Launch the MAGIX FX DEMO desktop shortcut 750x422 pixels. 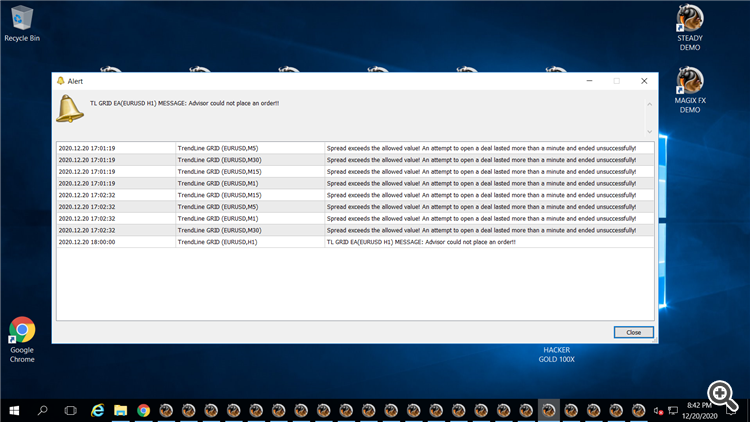pyautogui.click(x=690, y=90)
